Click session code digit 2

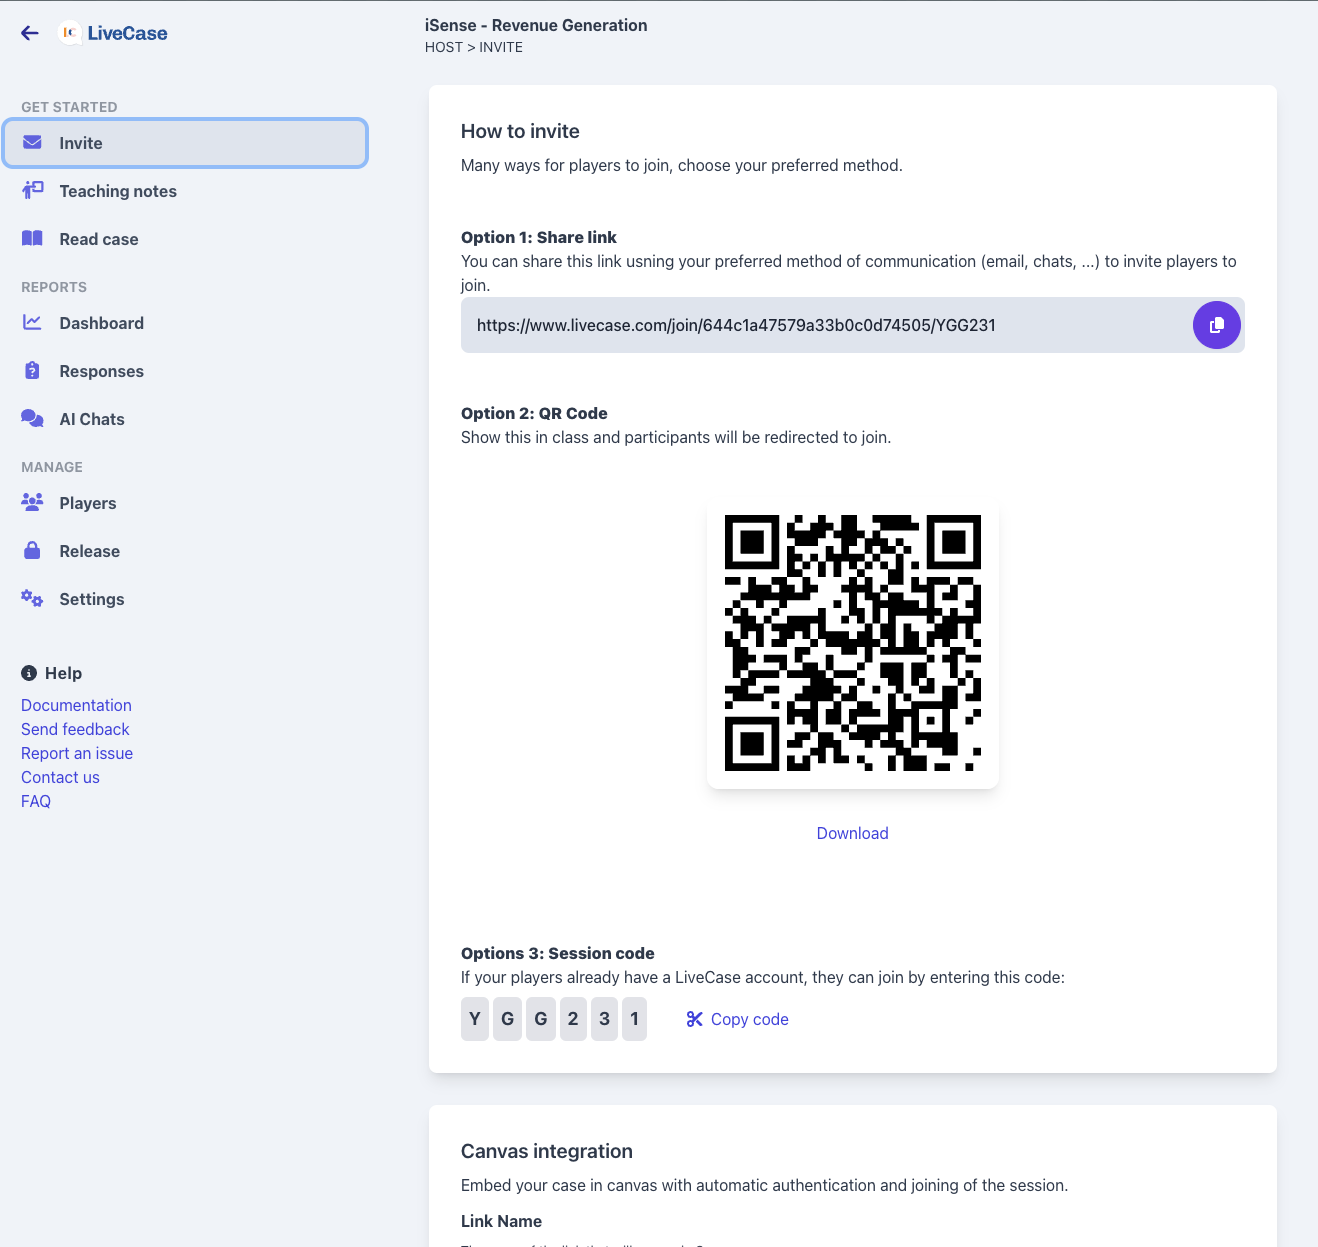point(573,1019)
